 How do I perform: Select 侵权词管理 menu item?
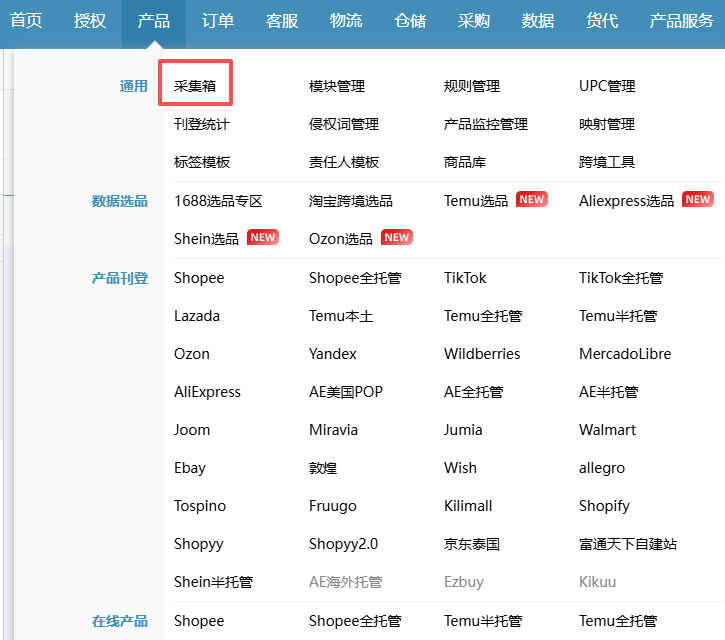(x=344, y=124)
